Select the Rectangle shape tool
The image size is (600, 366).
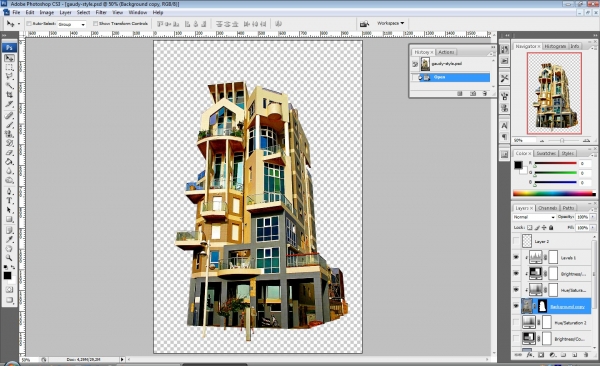9,219
